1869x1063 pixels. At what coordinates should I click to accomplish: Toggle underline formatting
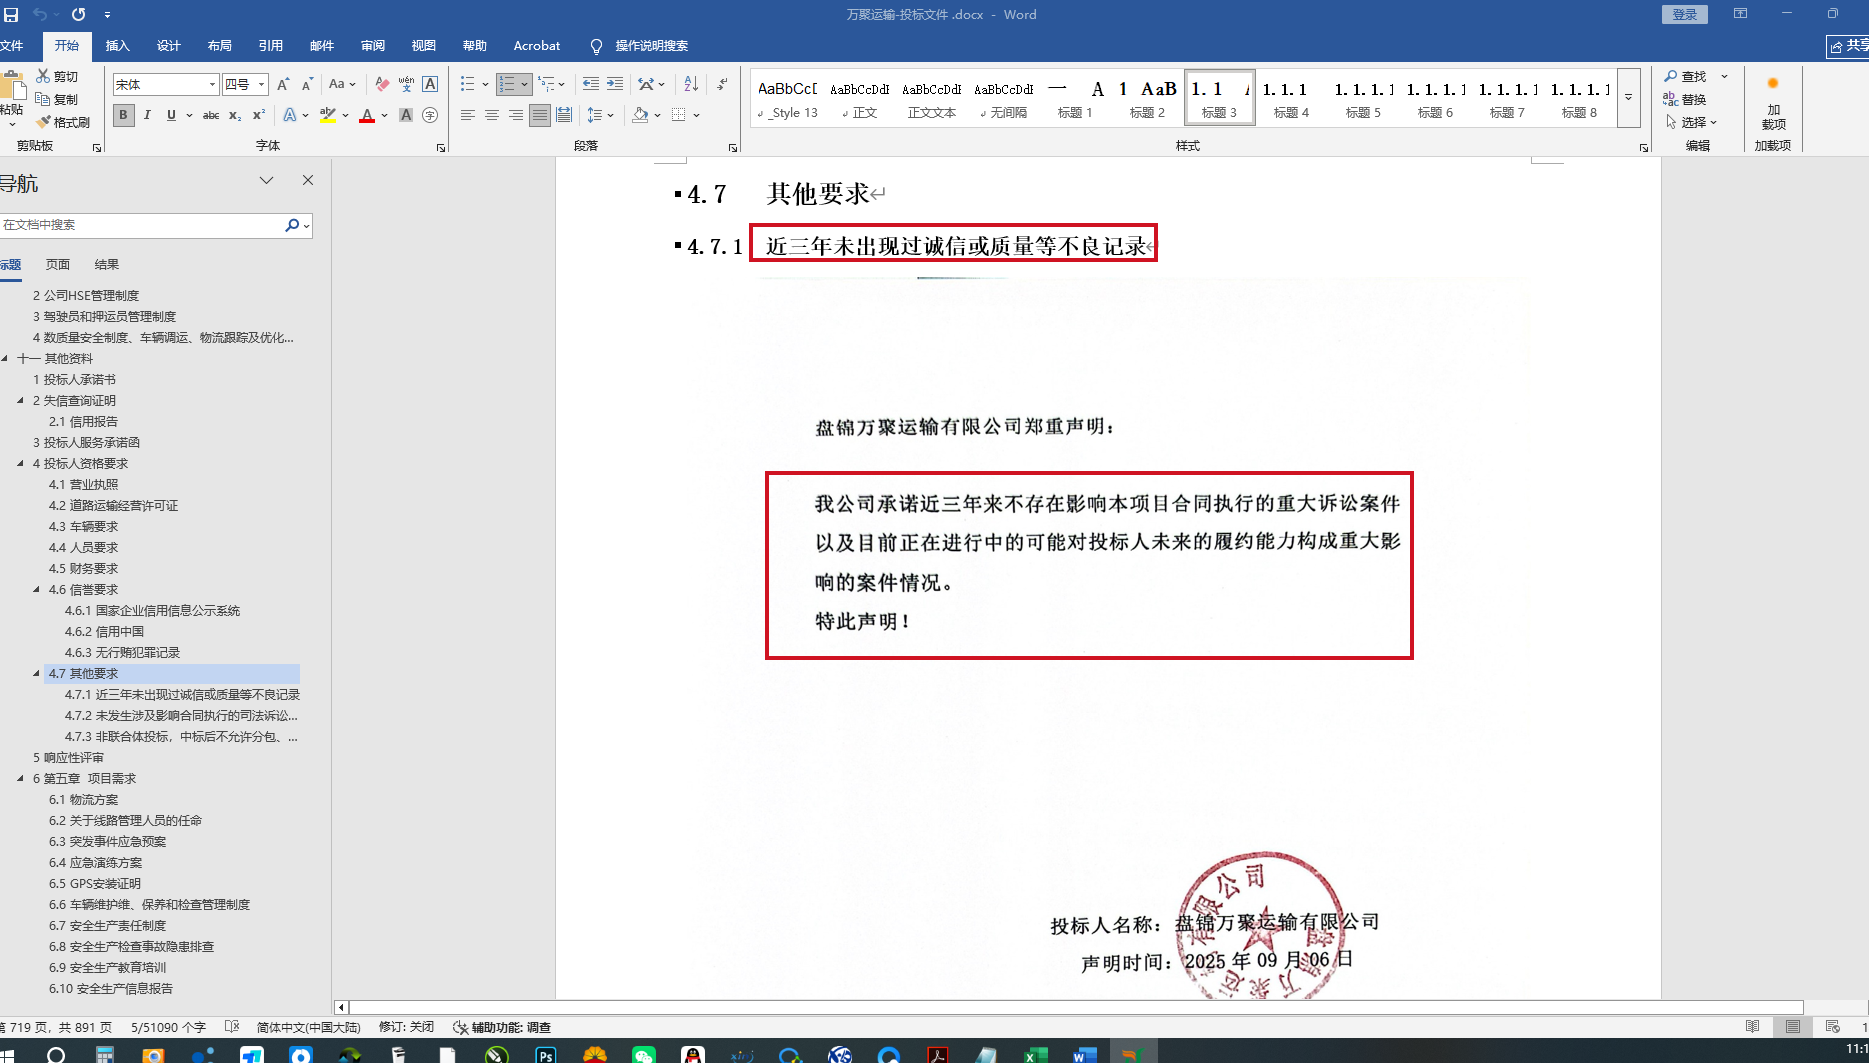tap(171, 116)
